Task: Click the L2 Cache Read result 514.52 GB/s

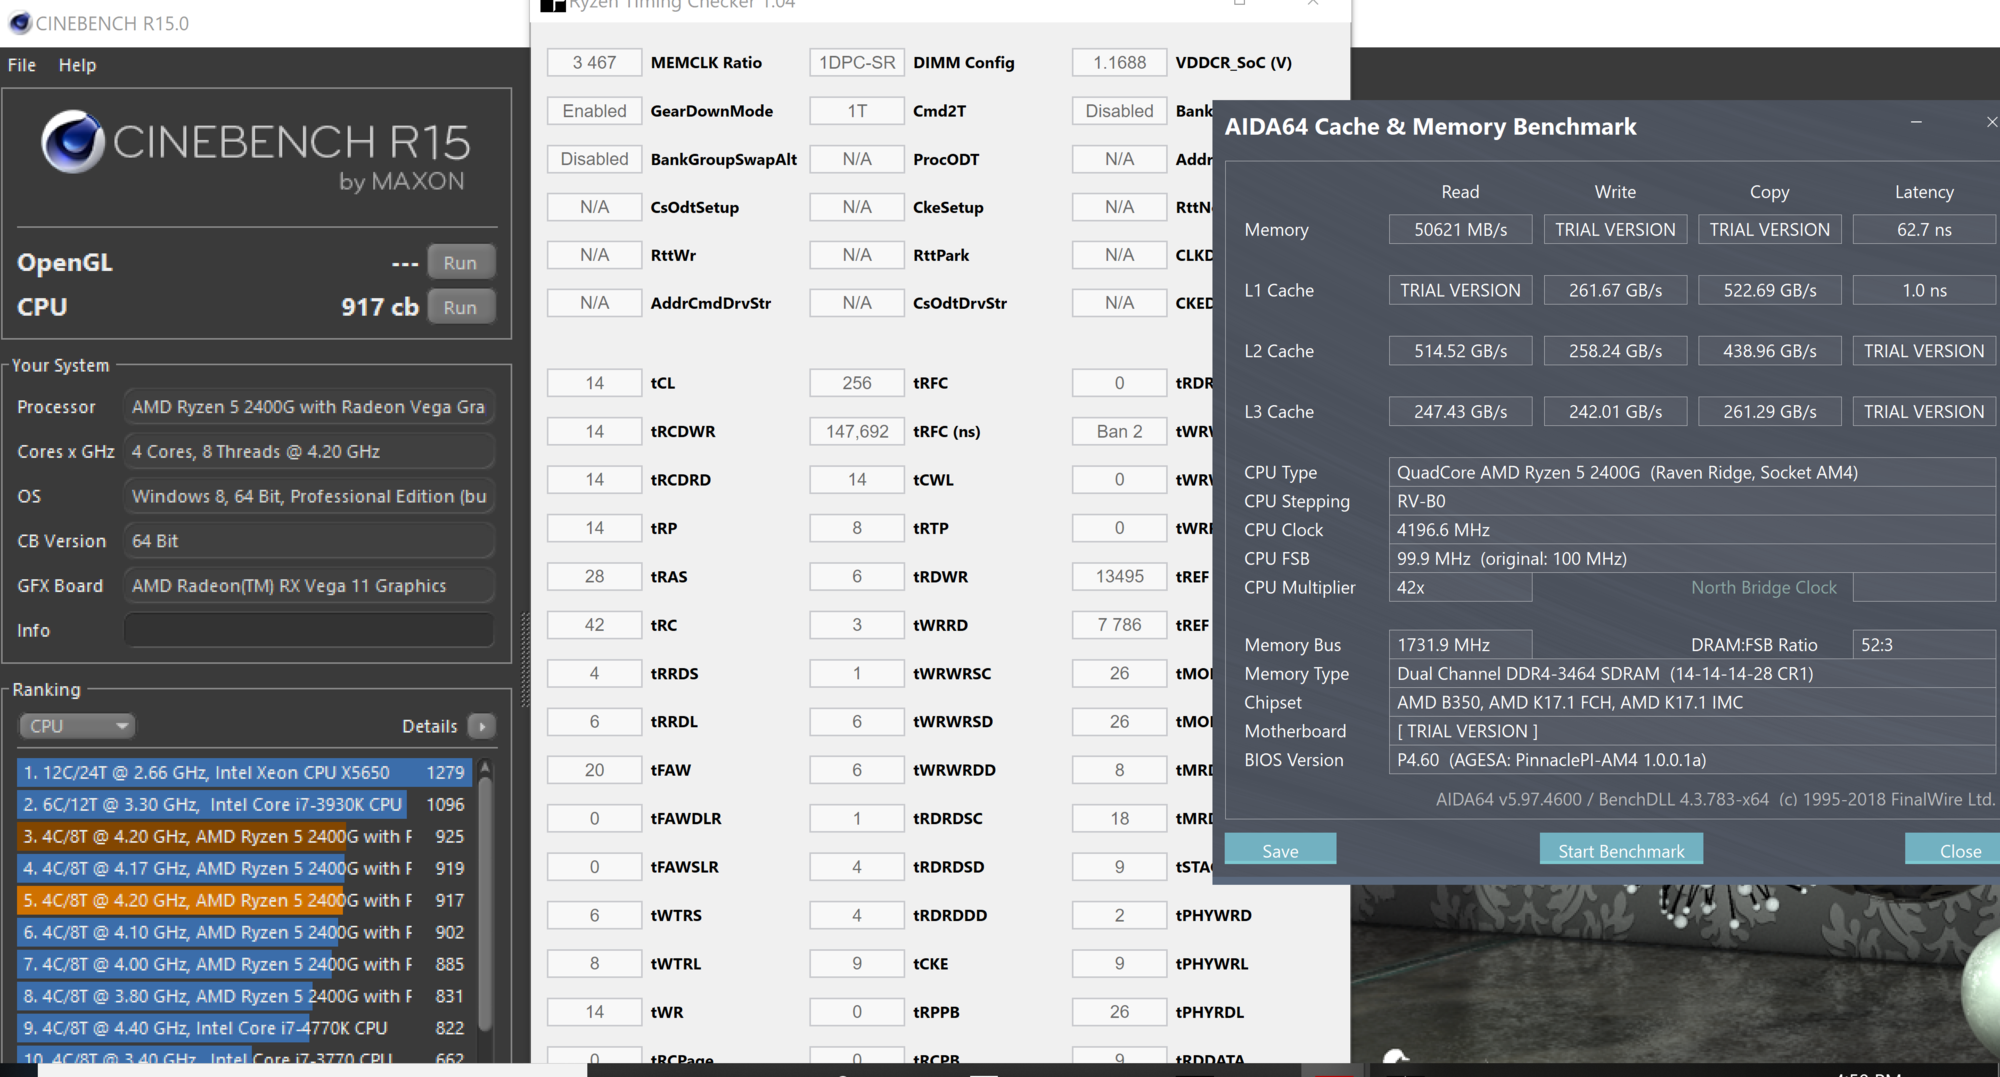Action: 1460,351
